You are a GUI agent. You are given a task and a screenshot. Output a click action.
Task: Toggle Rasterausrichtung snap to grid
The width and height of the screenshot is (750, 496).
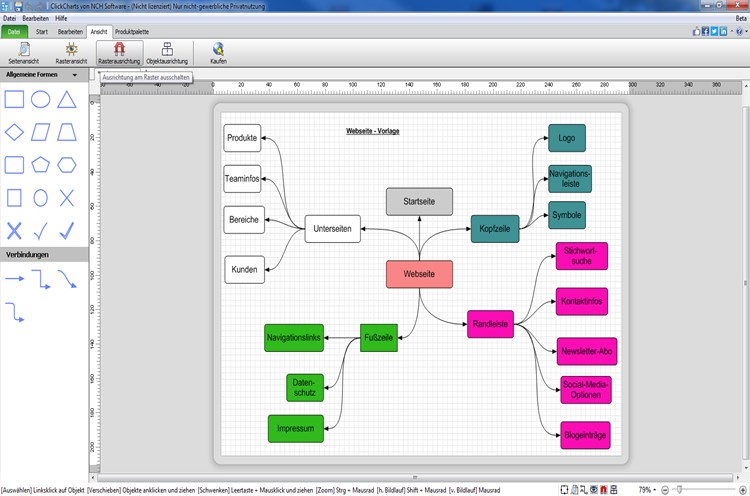(119, 53)
